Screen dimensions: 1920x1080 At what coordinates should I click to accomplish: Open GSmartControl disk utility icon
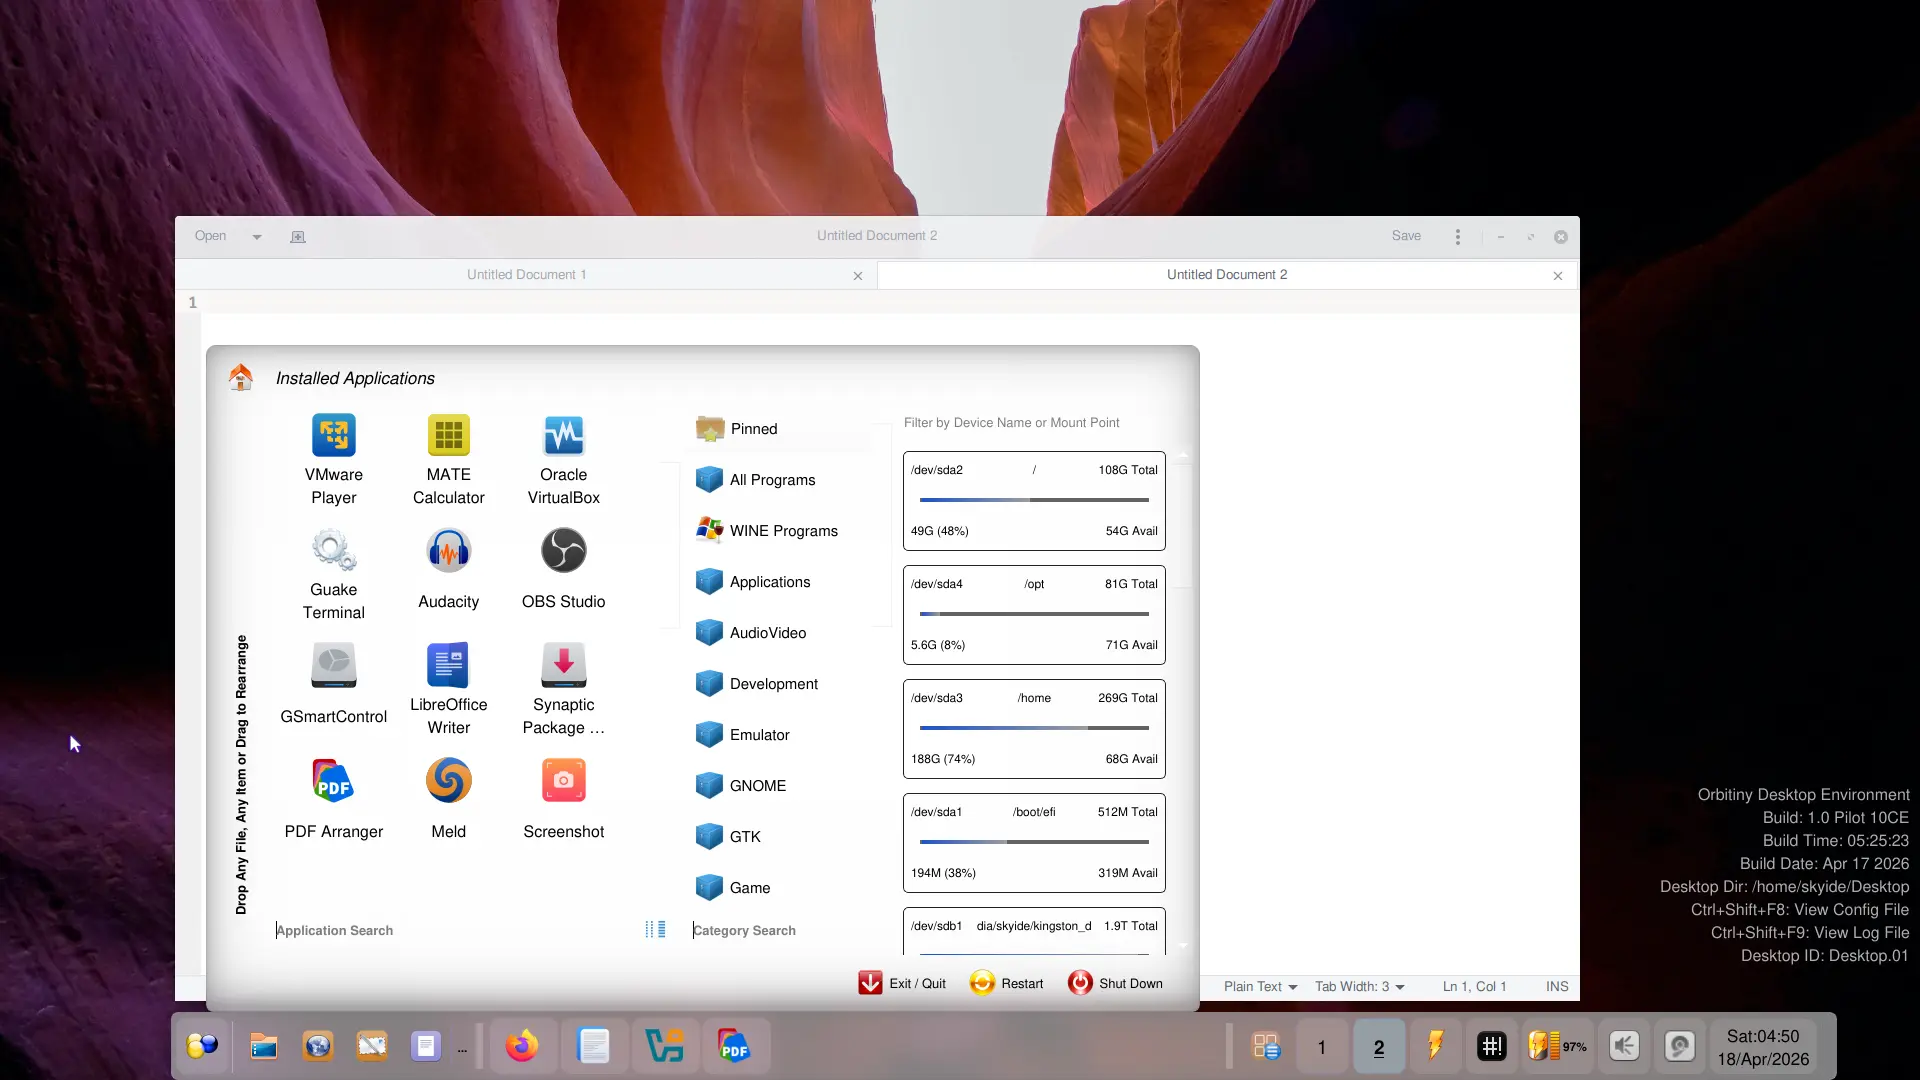[333, 666]
